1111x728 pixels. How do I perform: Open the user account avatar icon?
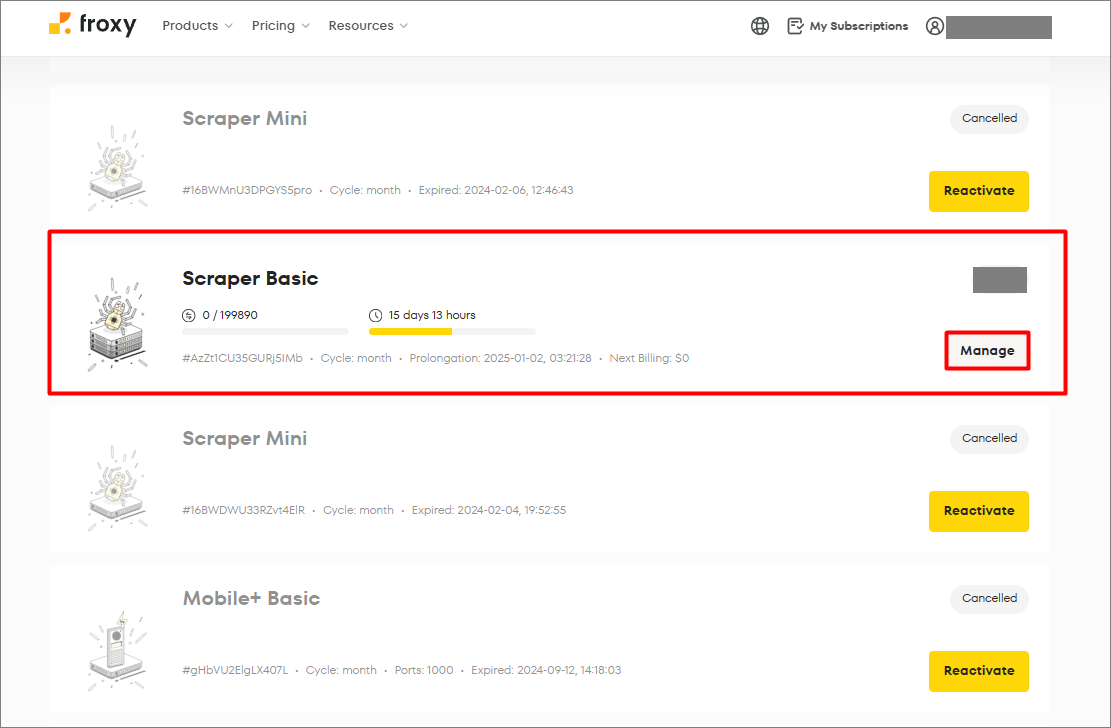point(935,26)
